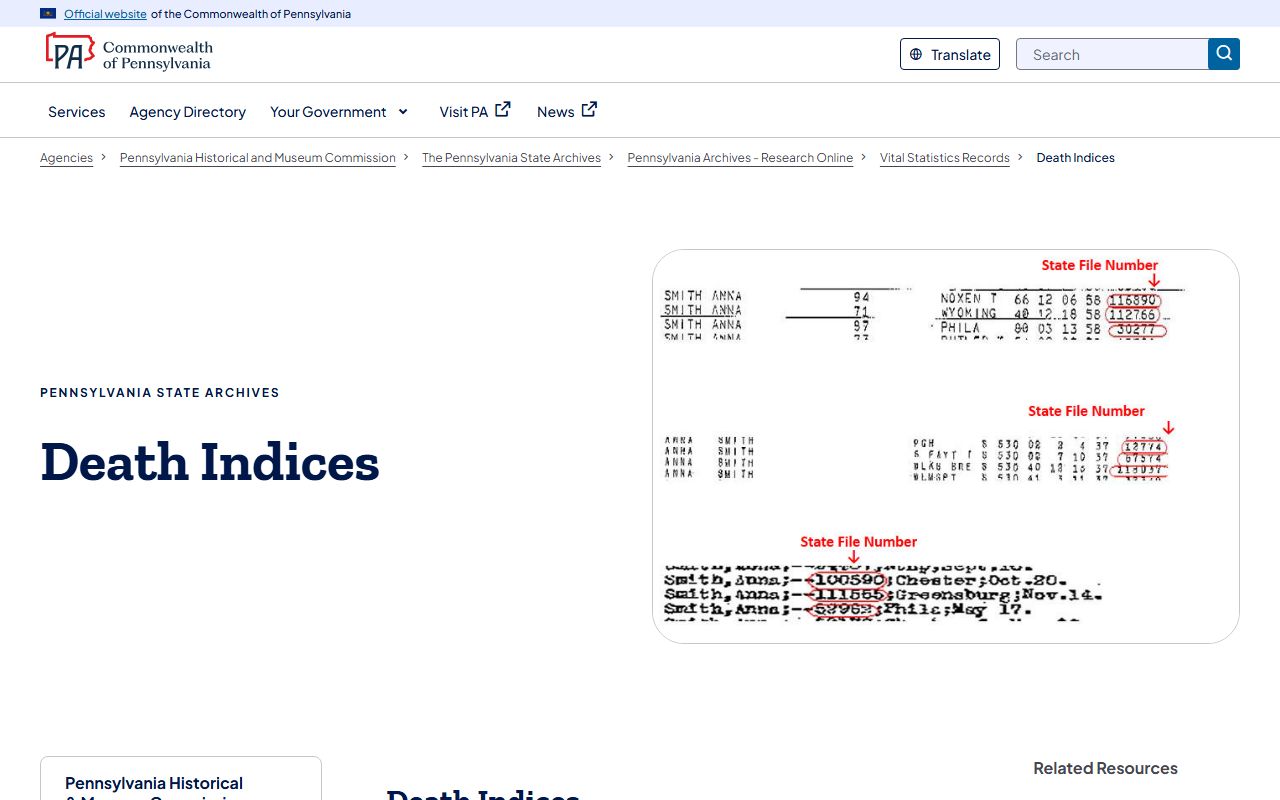Screen dimensions: 1280x800
Task: Go to Agencies breadcrumb
Action: click(66, 158)
